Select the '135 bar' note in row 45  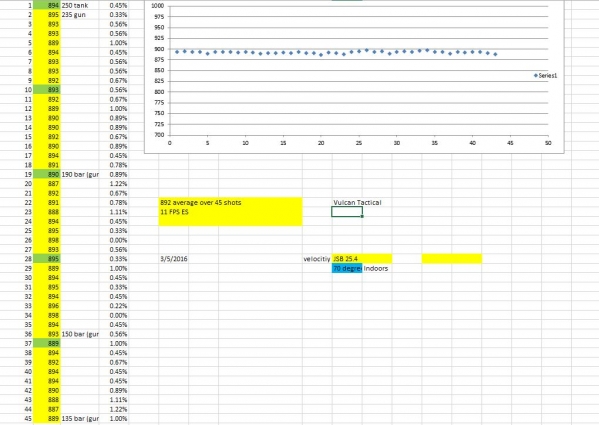[79, 419]
